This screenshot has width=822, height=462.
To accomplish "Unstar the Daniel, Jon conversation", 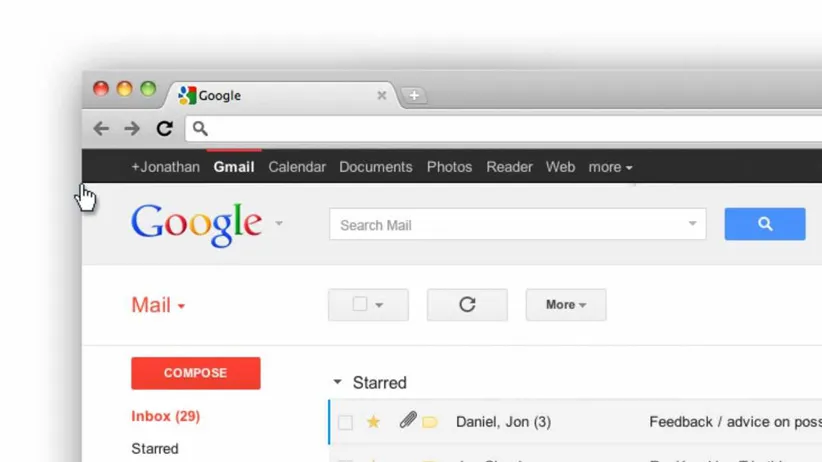I will tap(373, 422).
